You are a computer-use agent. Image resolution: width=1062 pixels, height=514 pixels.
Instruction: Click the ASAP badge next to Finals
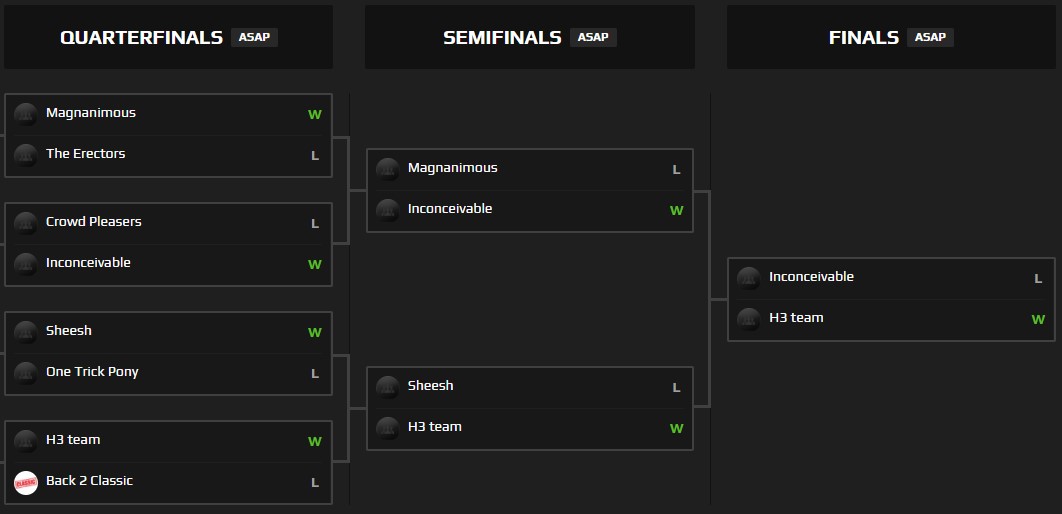pyautogui.click(x=930, y=38)
